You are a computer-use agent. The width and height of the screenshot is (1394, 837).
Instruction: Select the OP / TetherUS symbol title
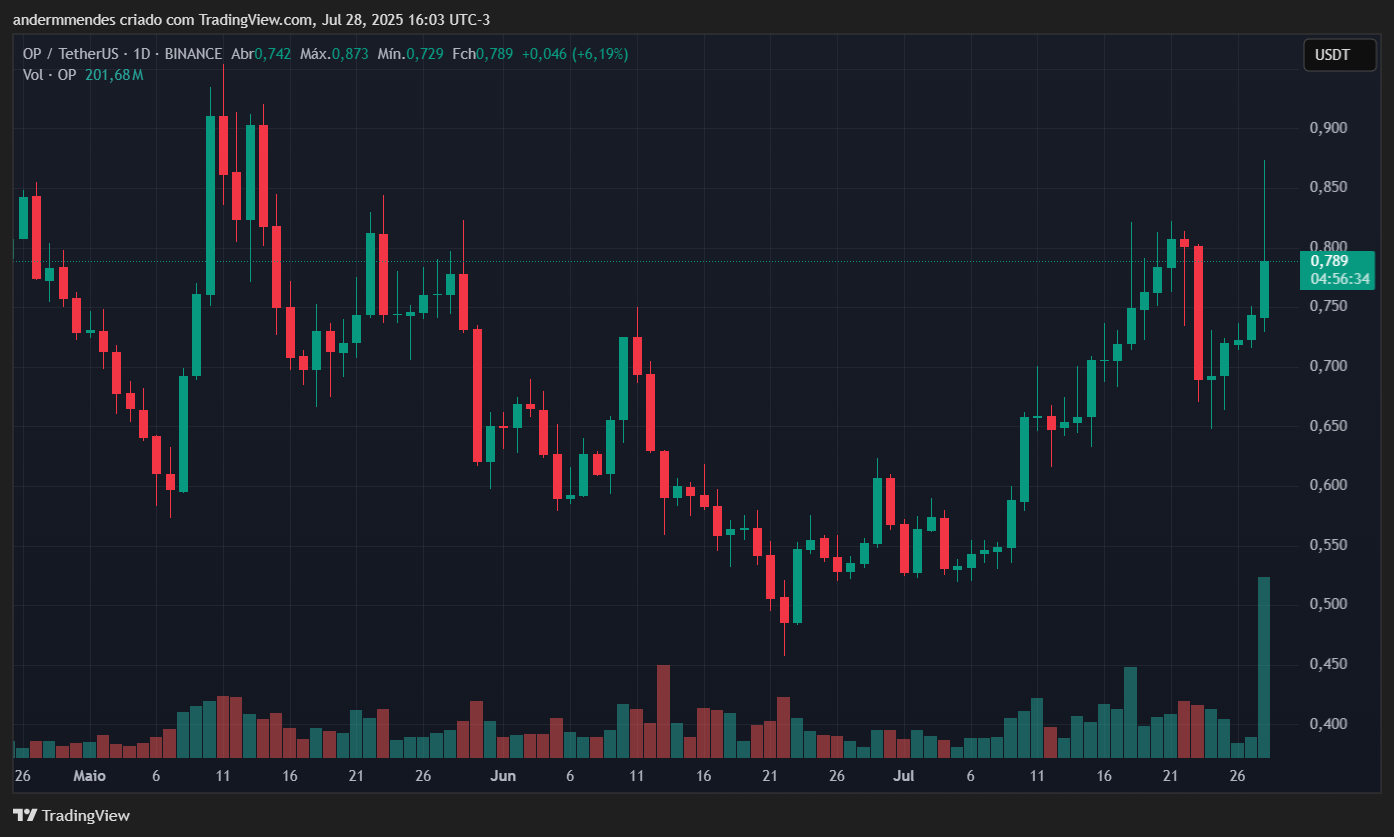69,54
